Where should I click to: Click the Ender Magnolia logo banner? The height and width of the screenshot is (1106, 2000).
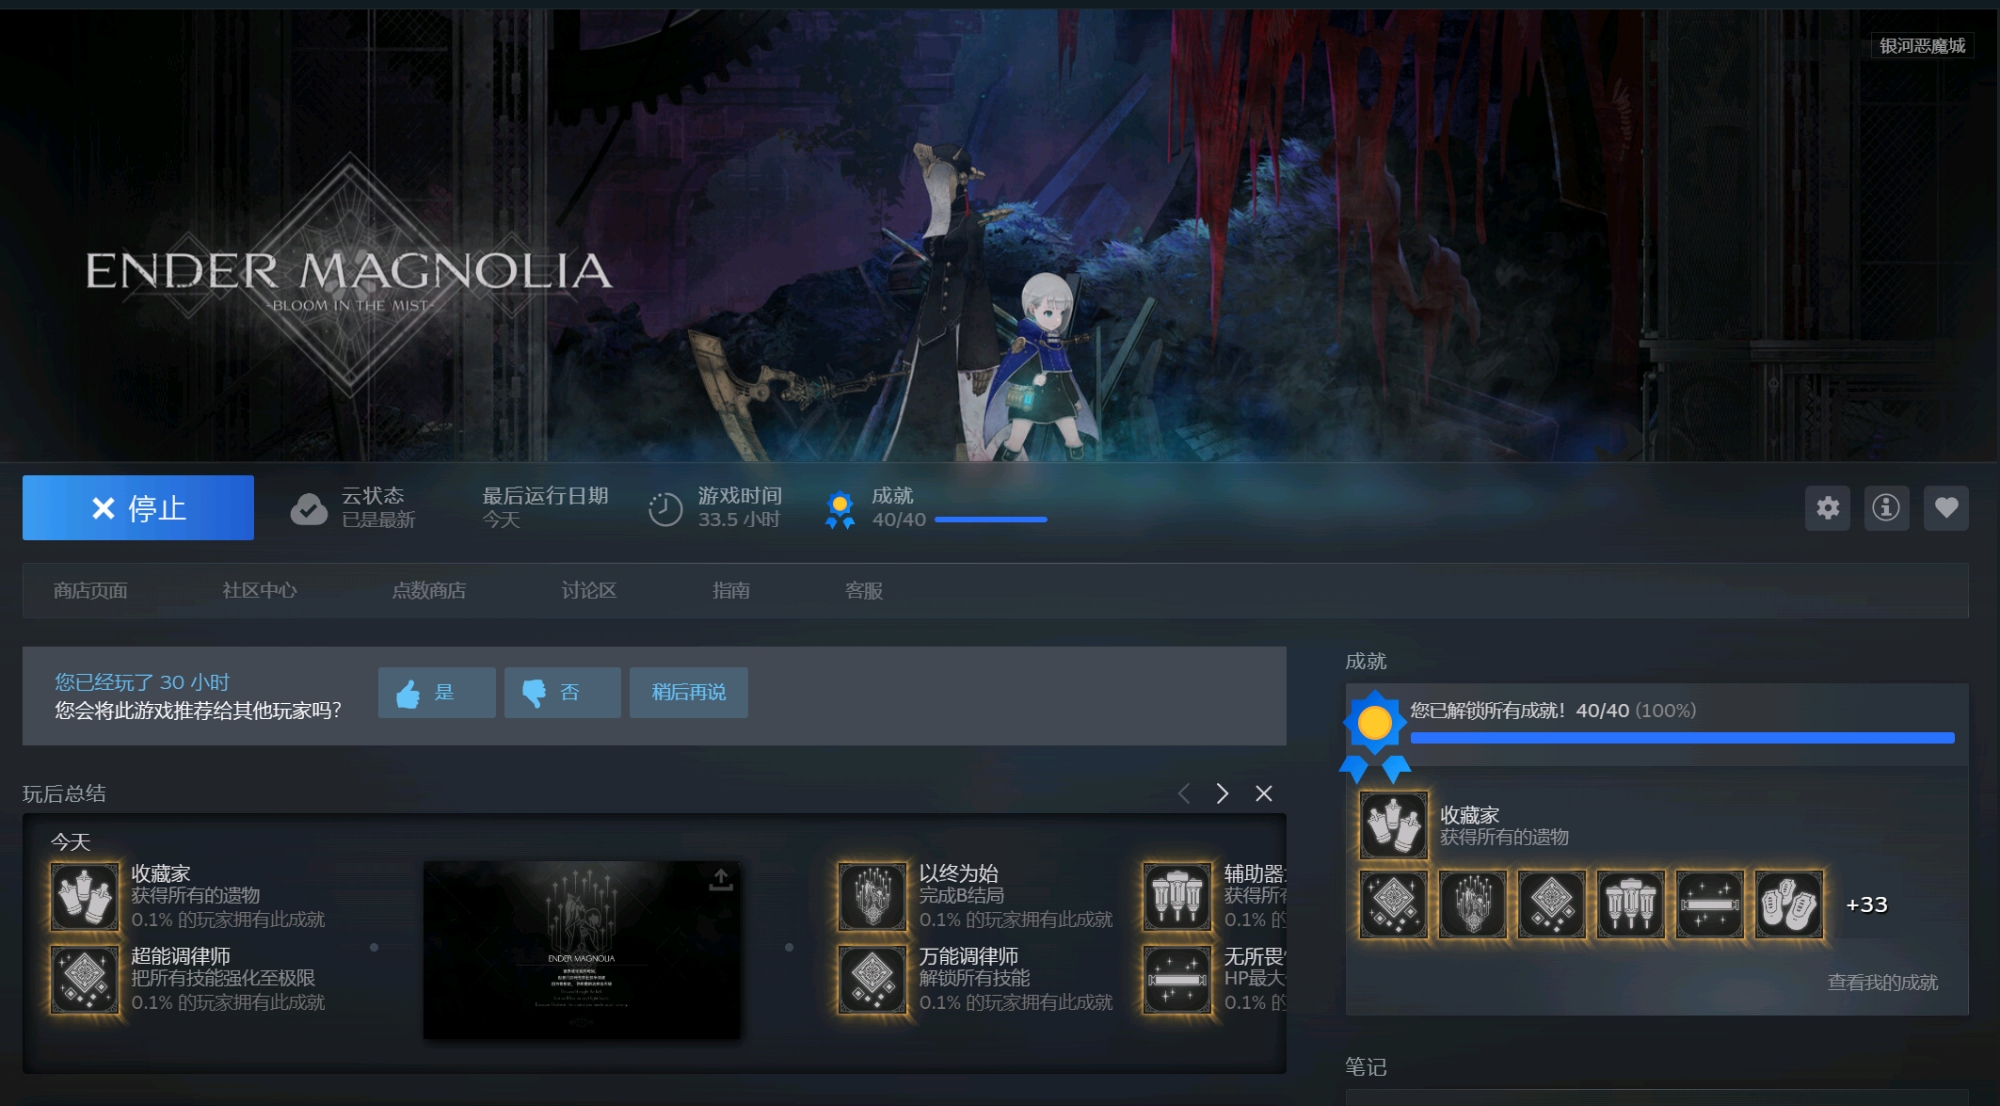point(349,275)
